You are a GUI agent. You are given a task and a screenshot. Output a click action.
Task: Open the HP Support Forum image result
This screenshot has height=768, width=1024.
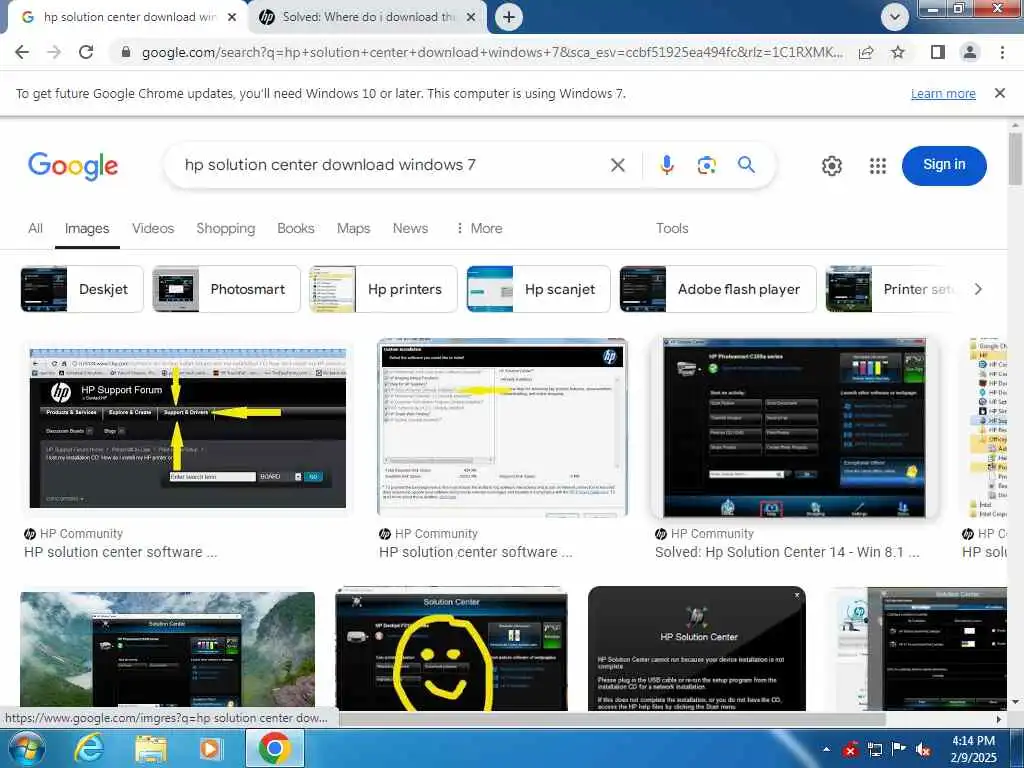(187, 428)
